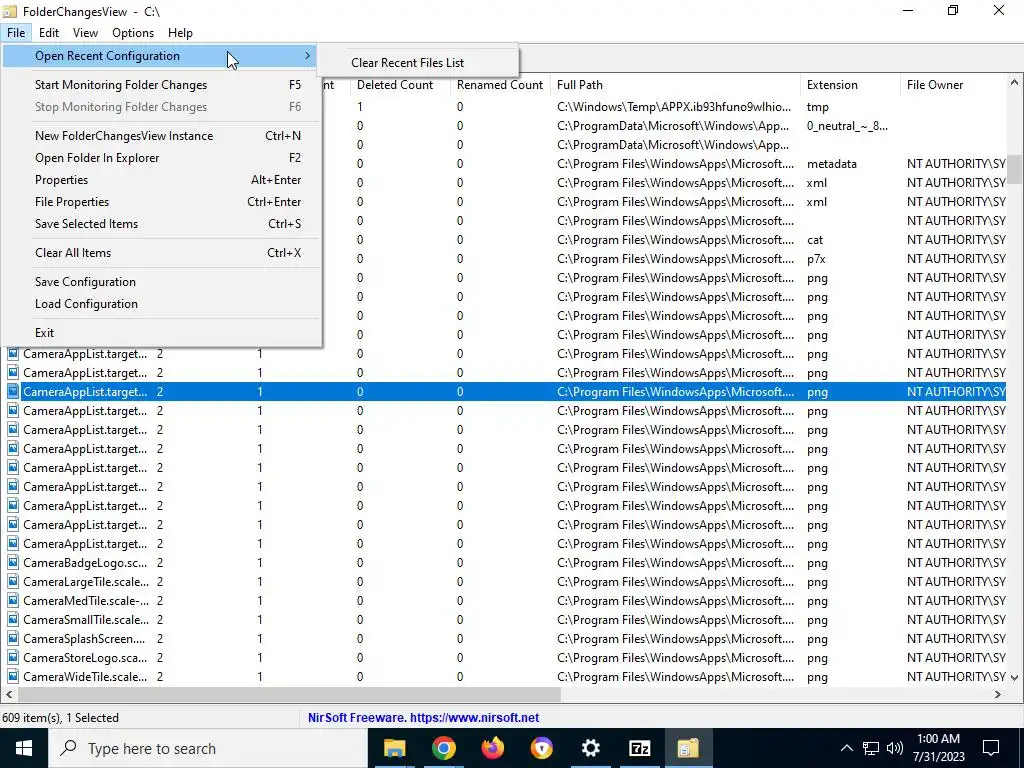Choose Exit from File menu
This screenshot has width=1024, height=768.
tap(161, 333)
